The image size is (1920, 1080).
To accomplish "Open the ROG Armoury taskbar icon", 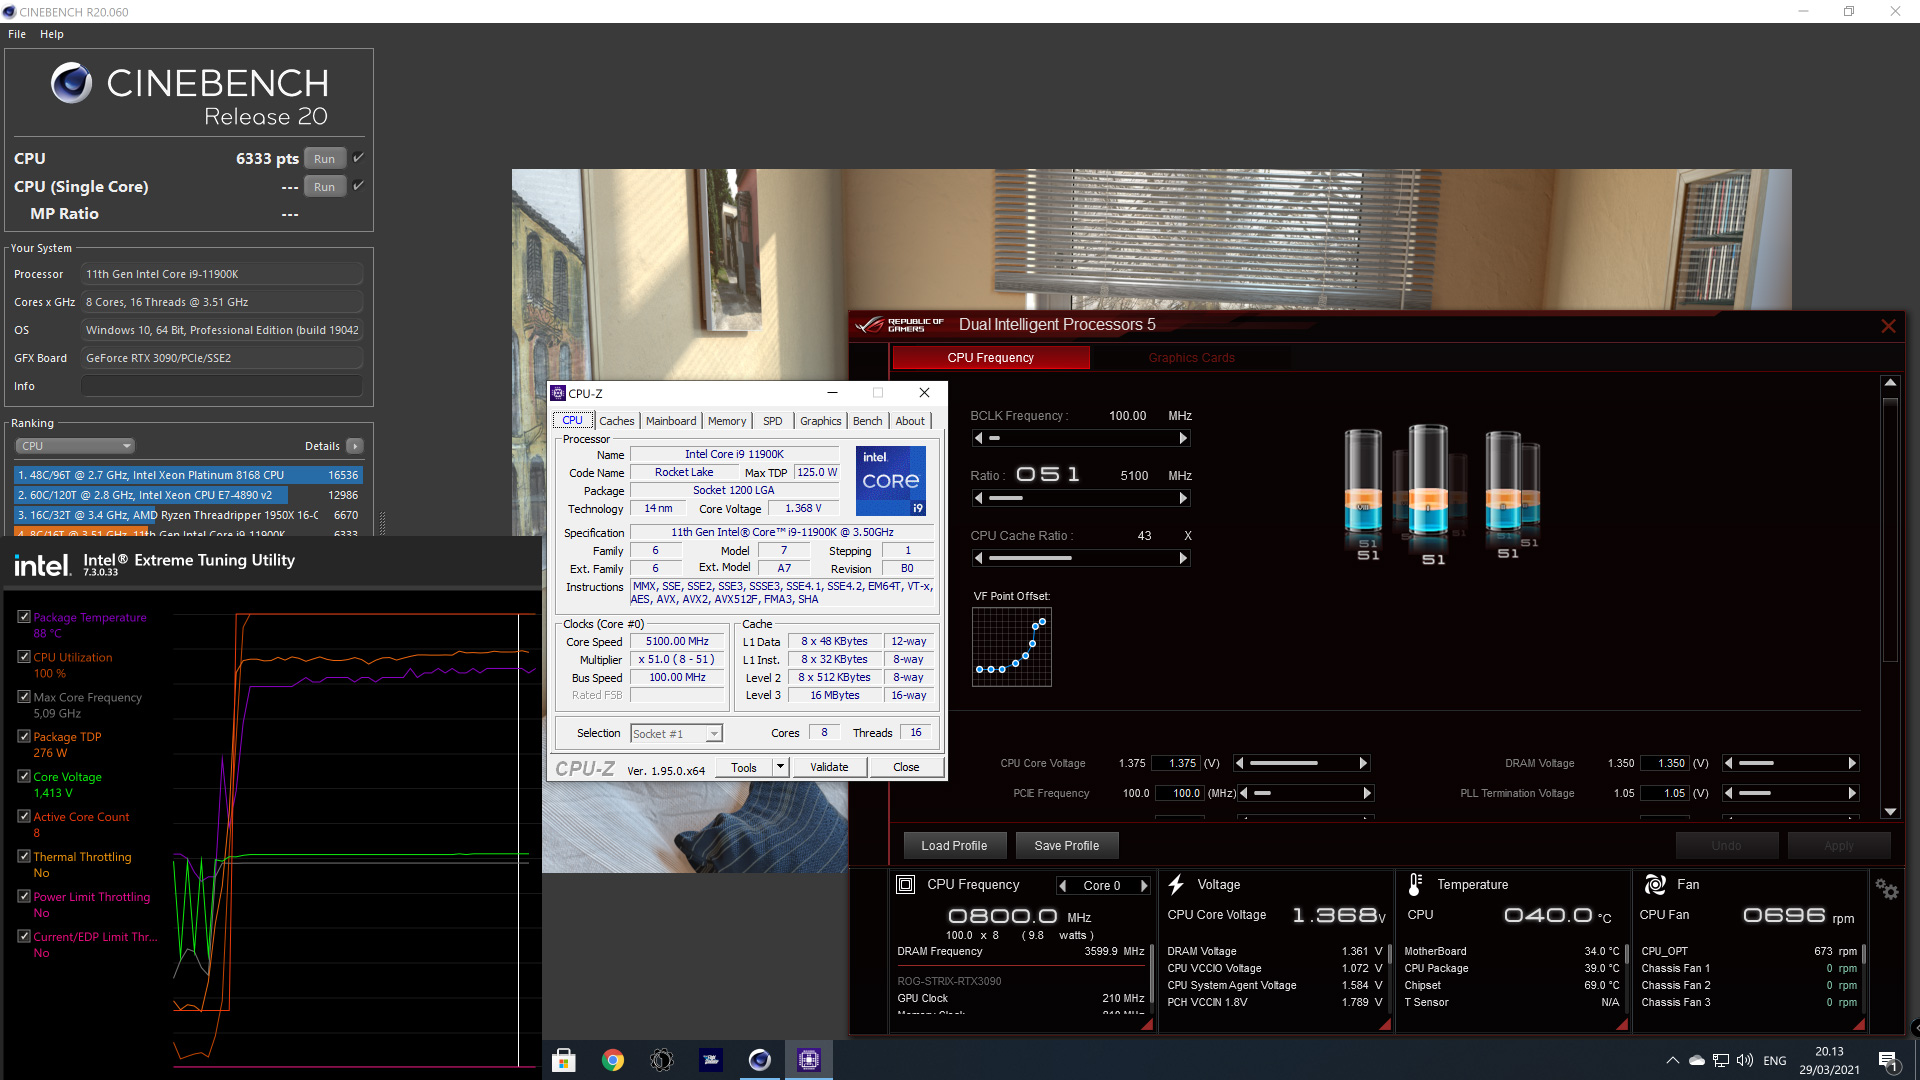I will pyautogui.click(x=662, y=1060).
